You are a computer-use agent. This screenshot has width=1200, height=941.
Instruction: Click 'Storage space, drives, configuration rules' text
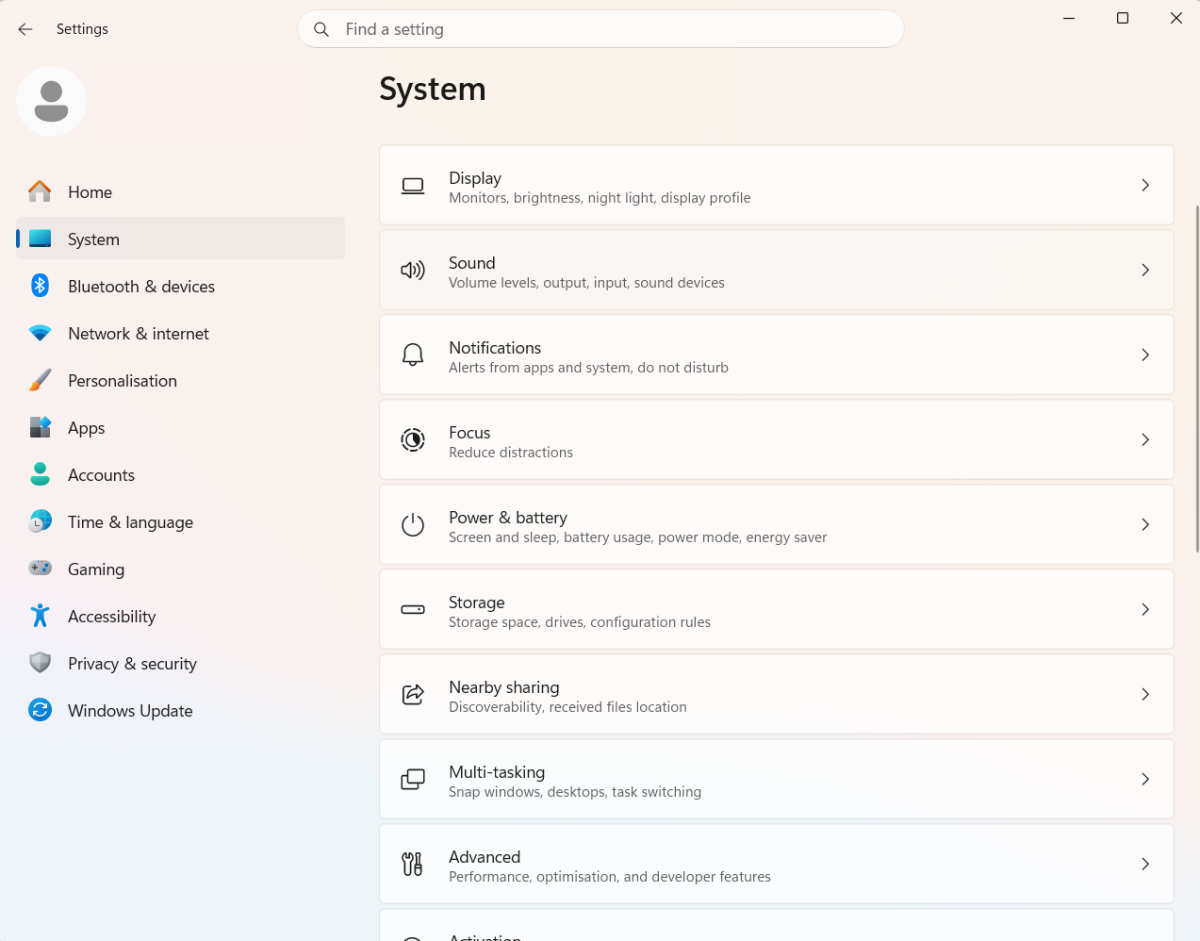coord(580,622)
